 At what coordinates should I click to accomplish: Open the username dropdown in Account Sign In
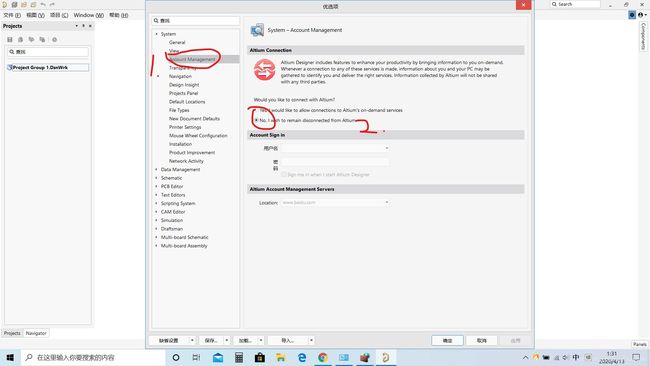386,148
